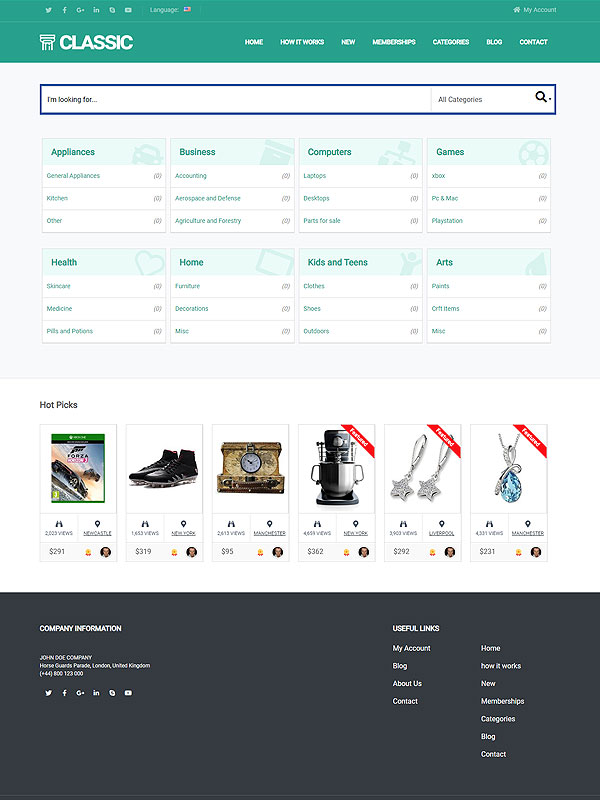The width and height of the screenshot is (600, 800).
Task: Open New in main navigation
Action: (x=348, y=42)
